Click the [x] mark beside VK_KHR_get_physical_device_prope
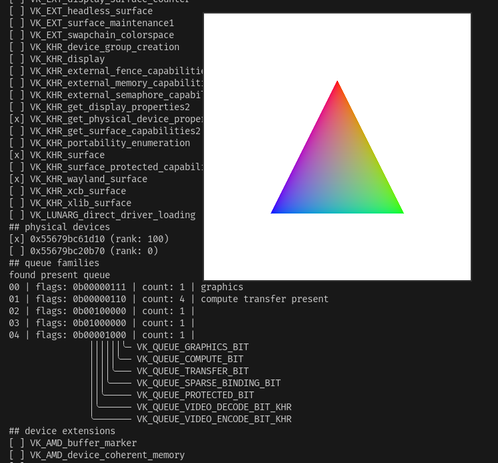 (17, 119)
